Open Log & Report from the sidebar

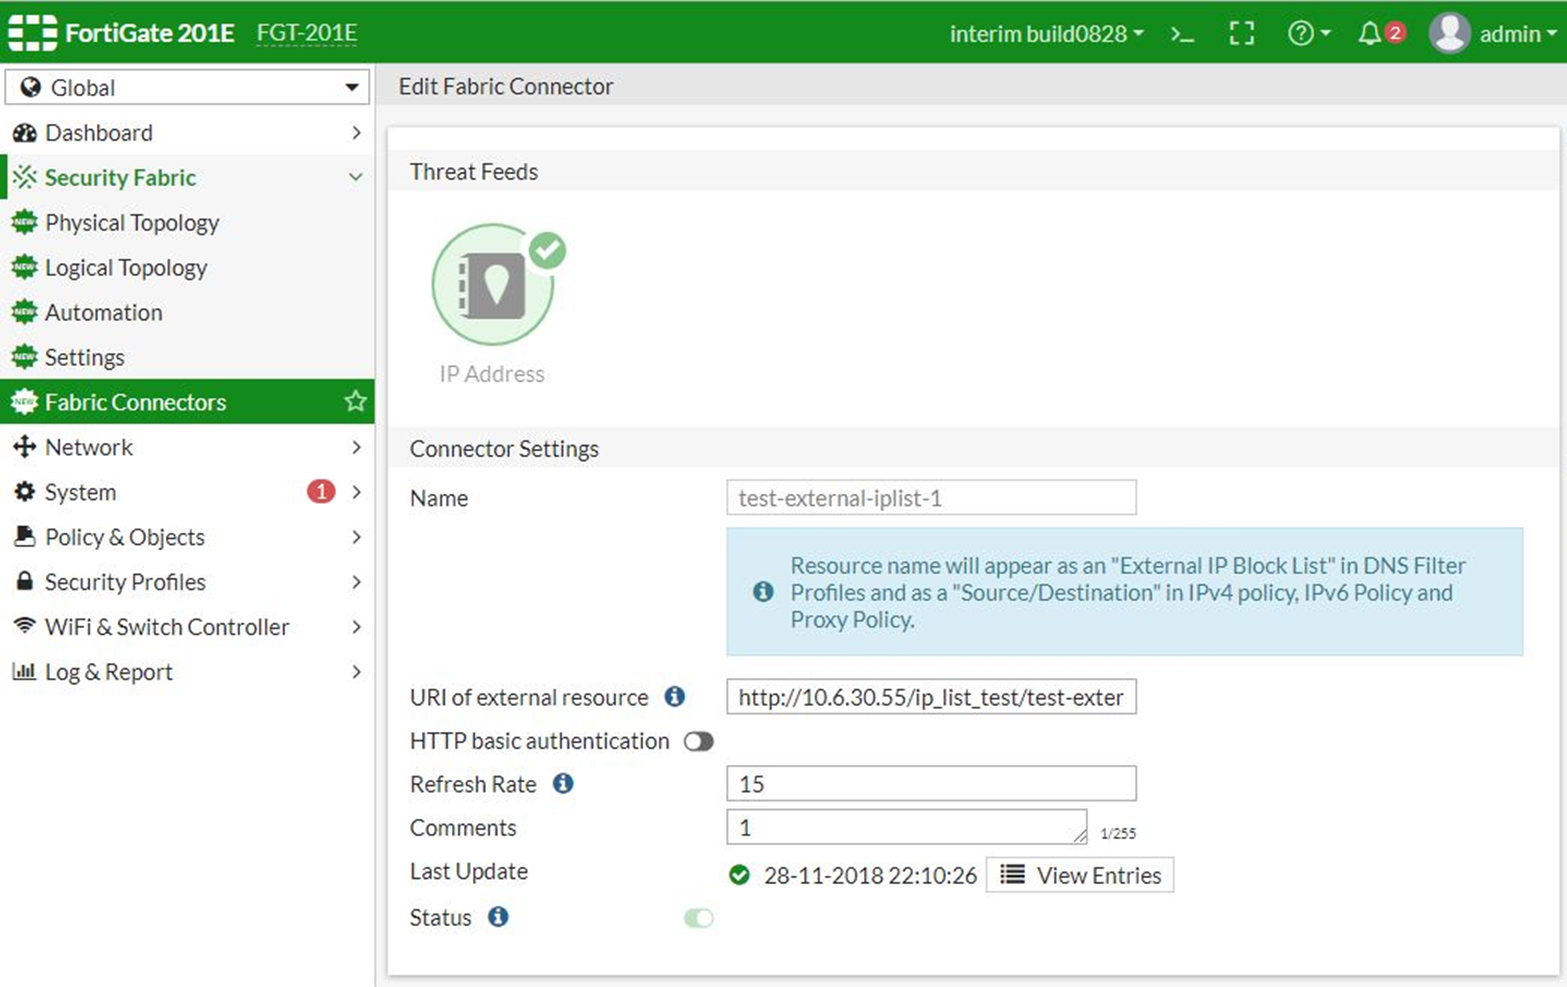click(x=106, y=671)
